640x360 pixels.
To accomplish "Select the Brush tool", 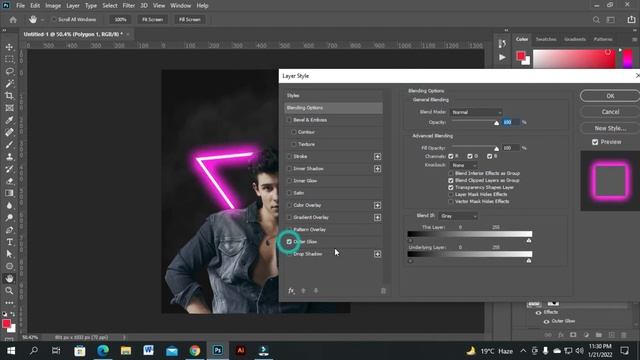I will [9, 144].
